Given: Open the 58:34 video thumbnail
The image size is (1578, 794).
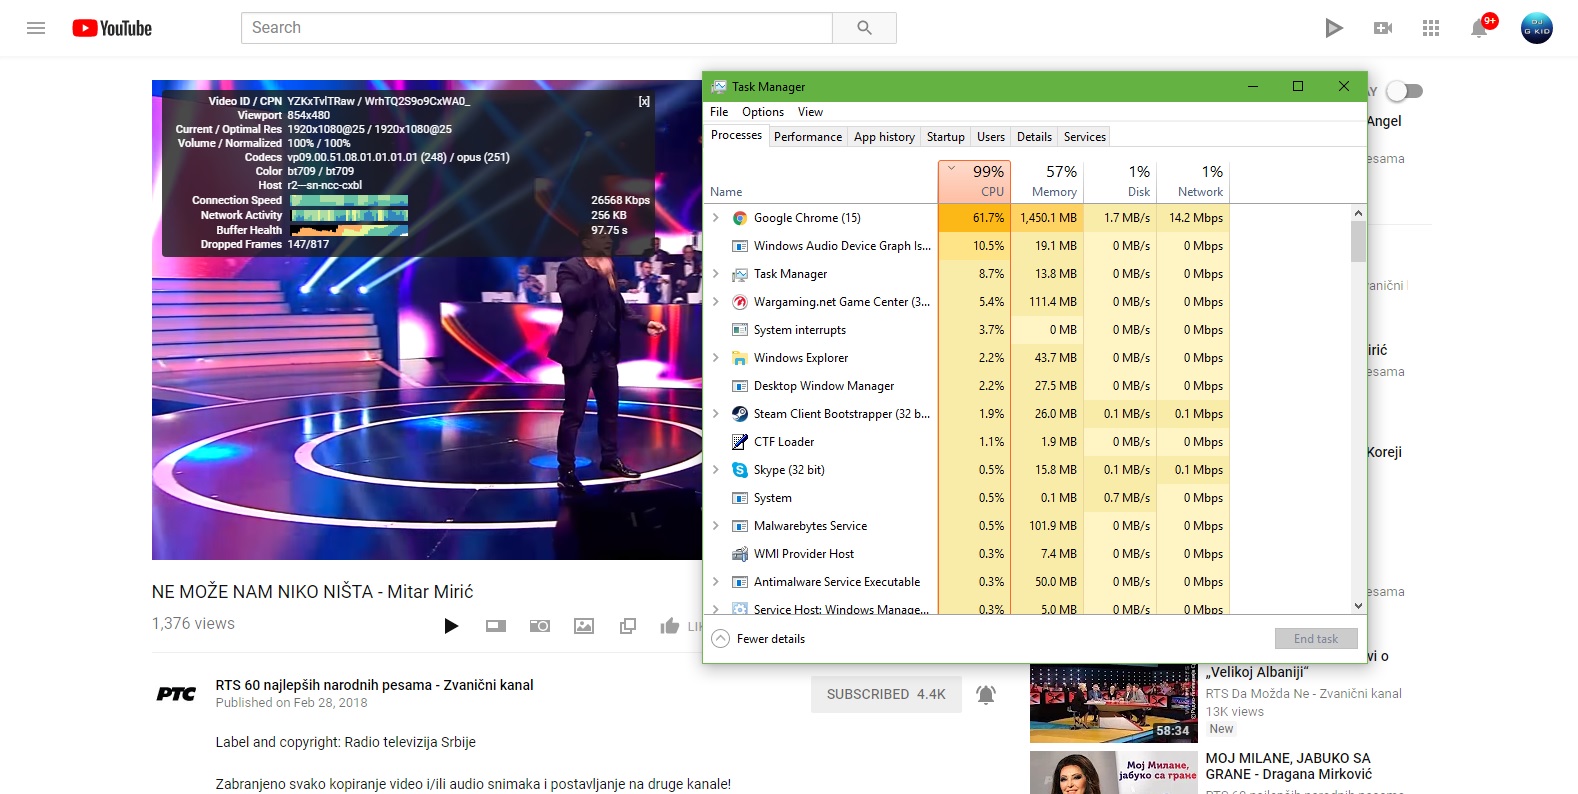Looking at the screenshot, I should coord(1113,705).
